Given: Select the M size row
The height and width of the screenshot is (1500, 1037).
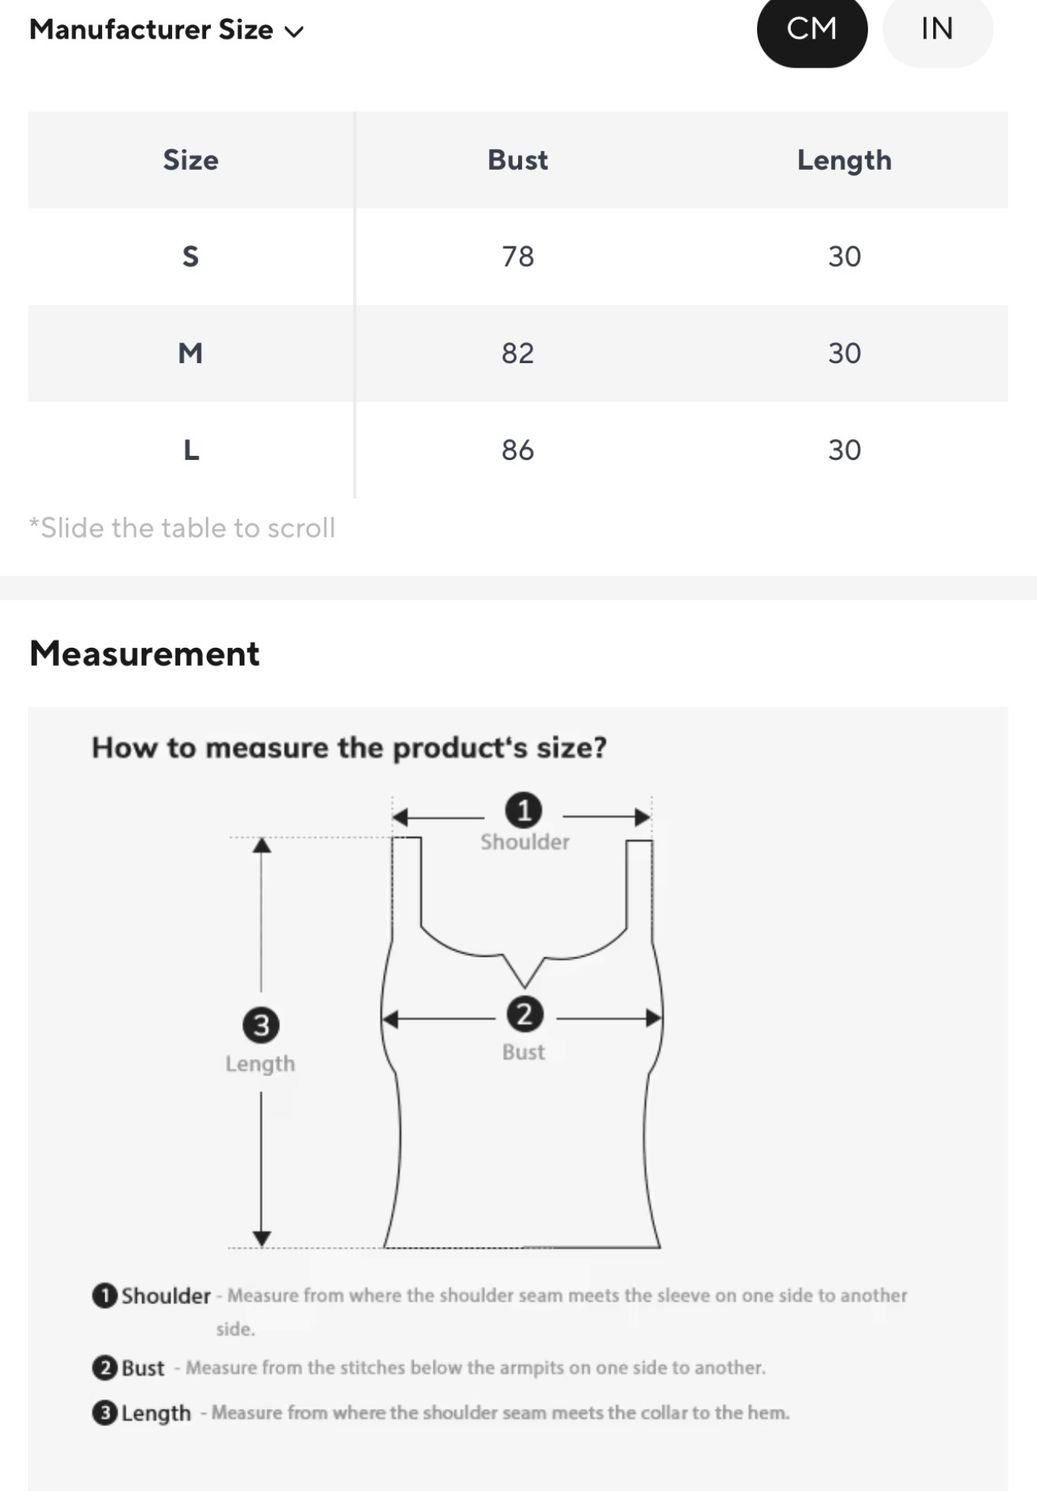Looking at the screenshot, I should [518, 353].
